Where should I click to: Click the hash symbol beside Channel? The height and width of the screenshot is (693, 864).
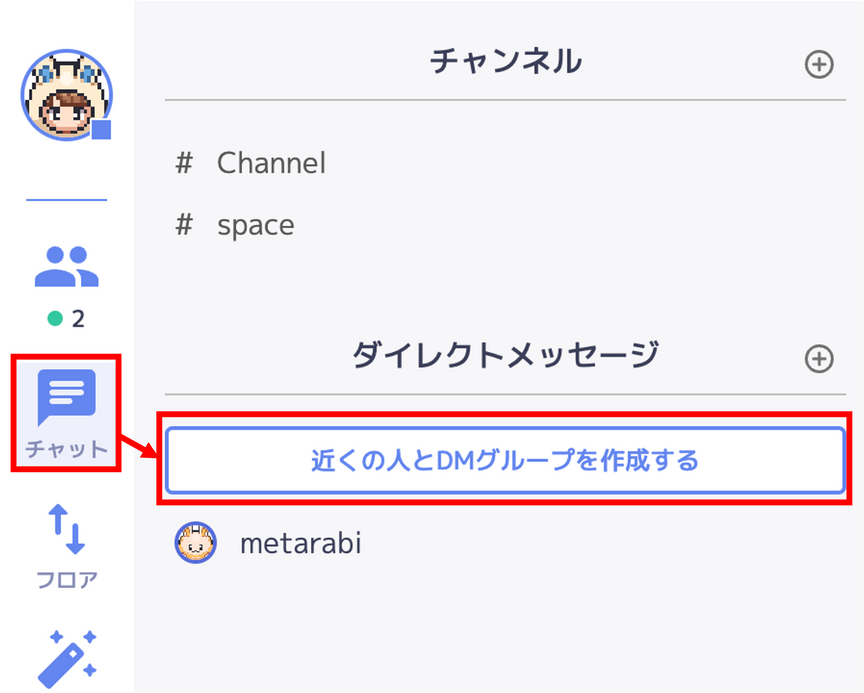(184, 163)
